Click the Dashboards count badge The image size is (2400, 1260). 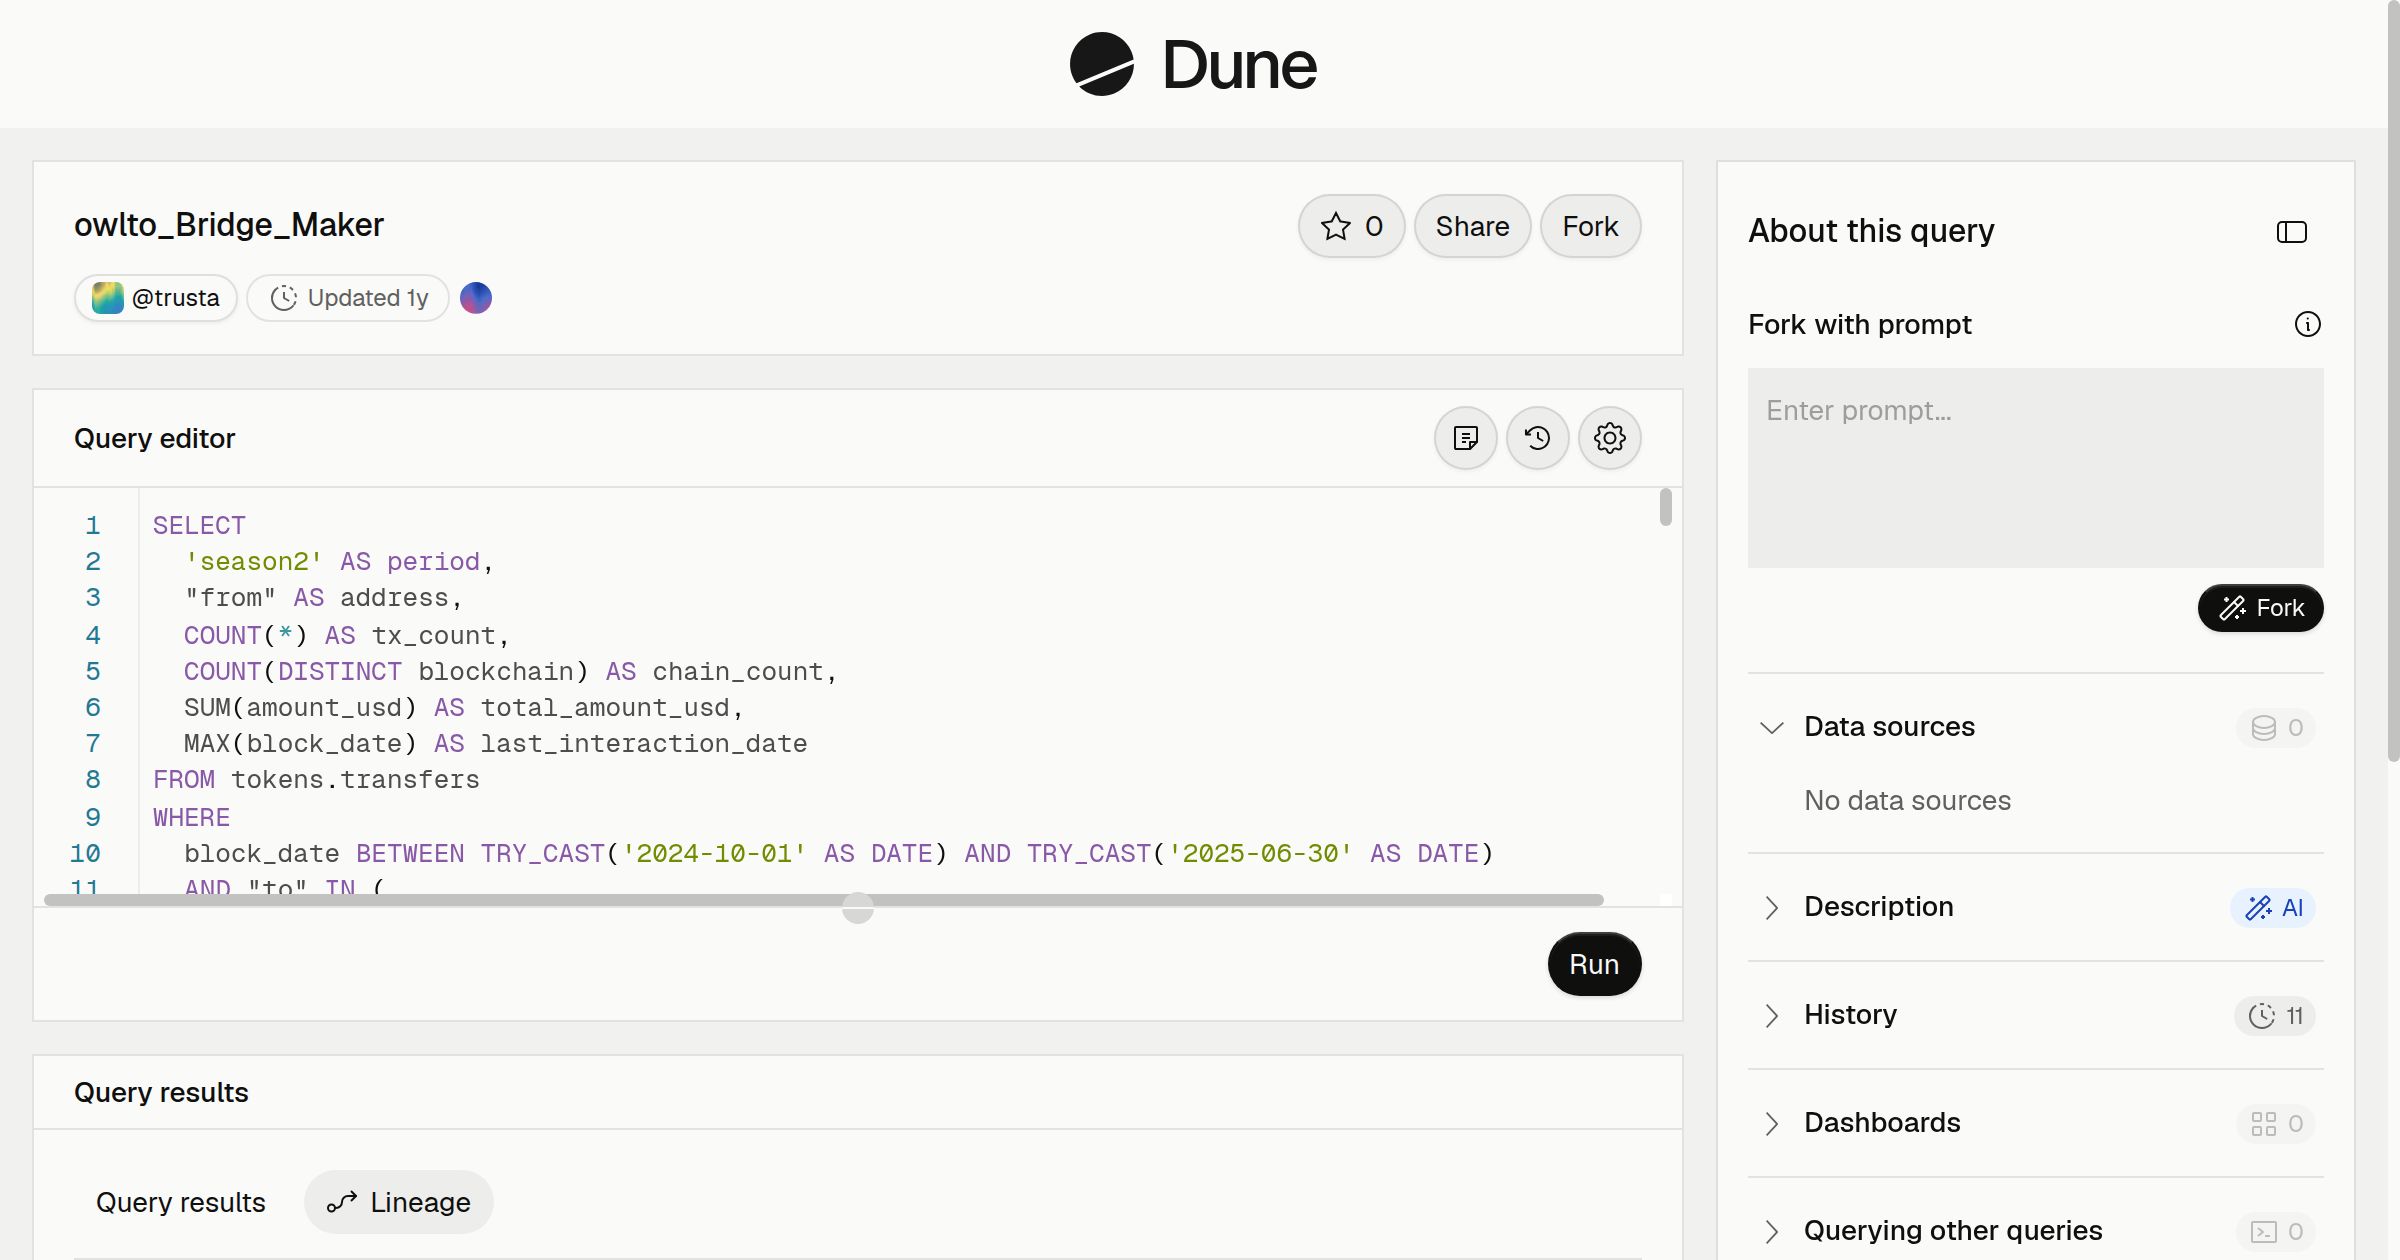click(x=2276, y=1123)
